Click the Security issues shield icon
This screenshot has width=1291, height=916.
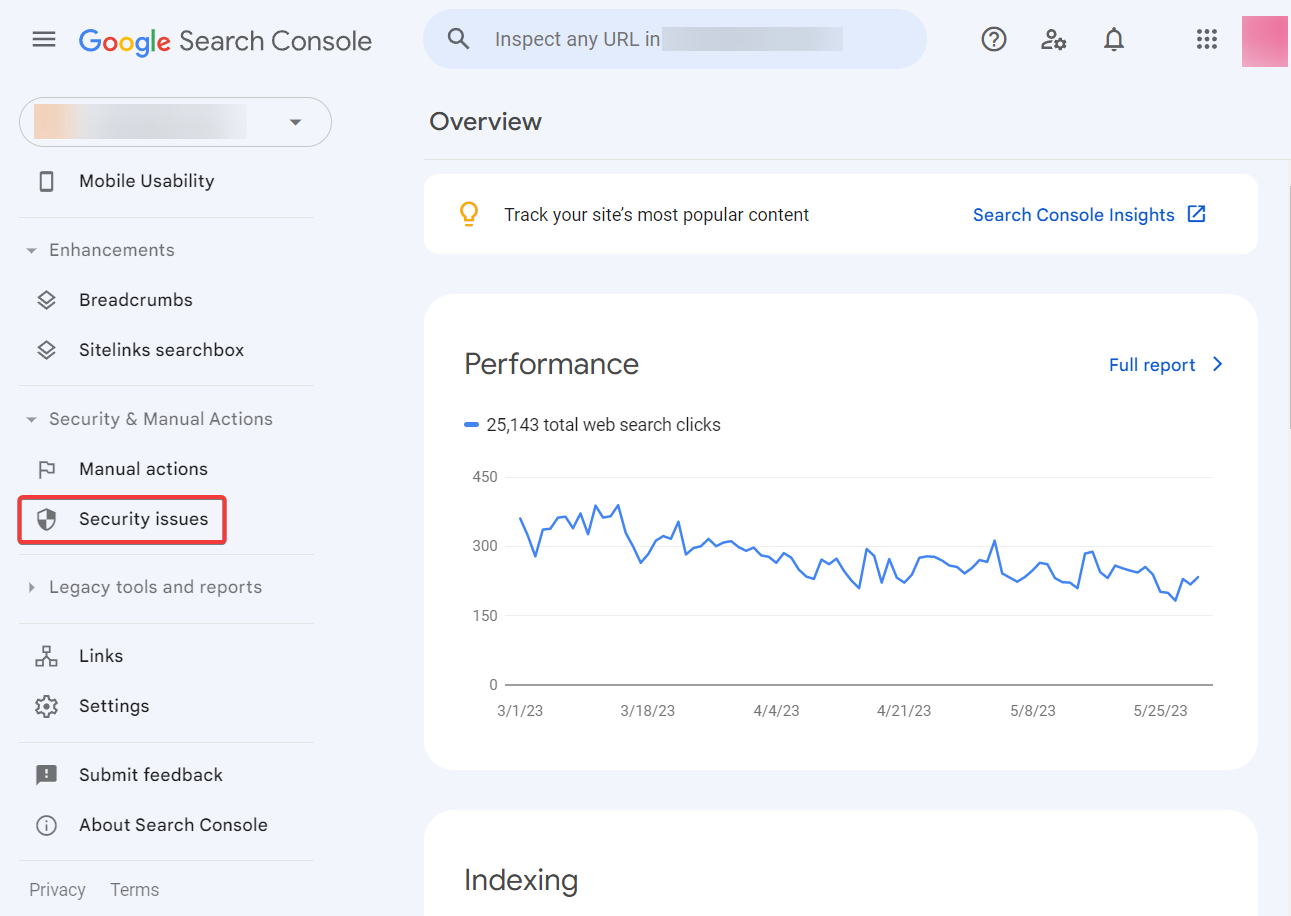click(46, 519)
